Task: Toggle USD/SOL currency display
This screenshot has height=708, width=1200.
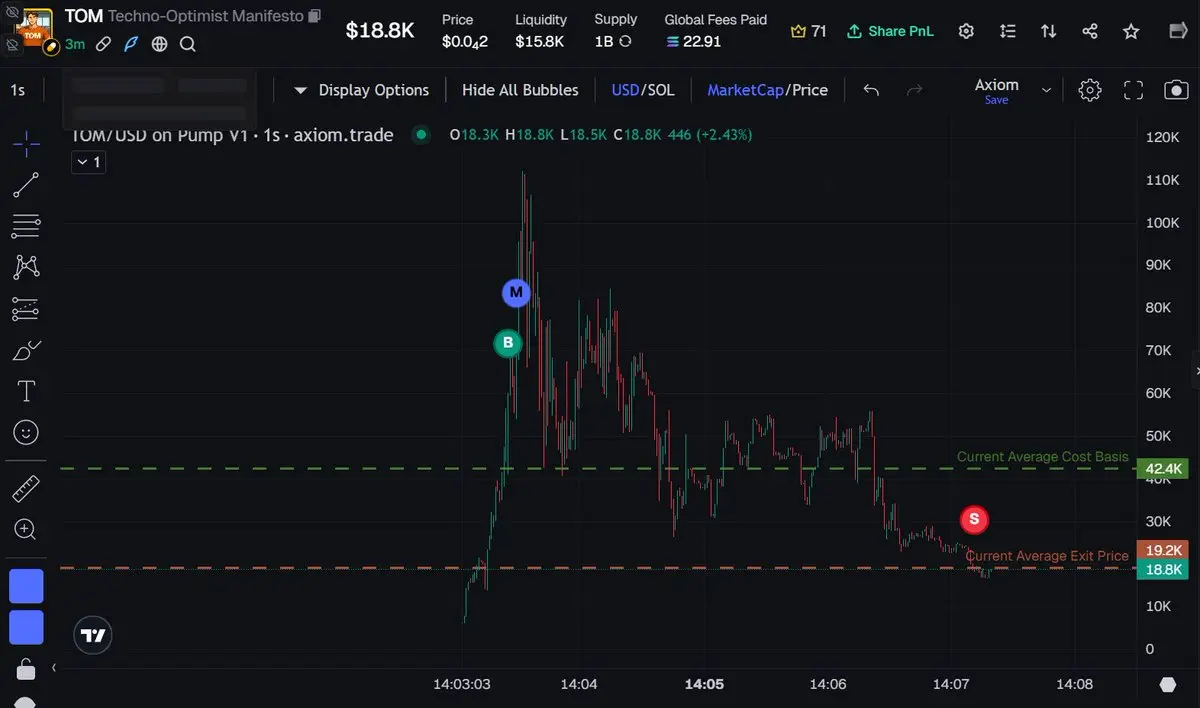Action: [x=643, y=90]
